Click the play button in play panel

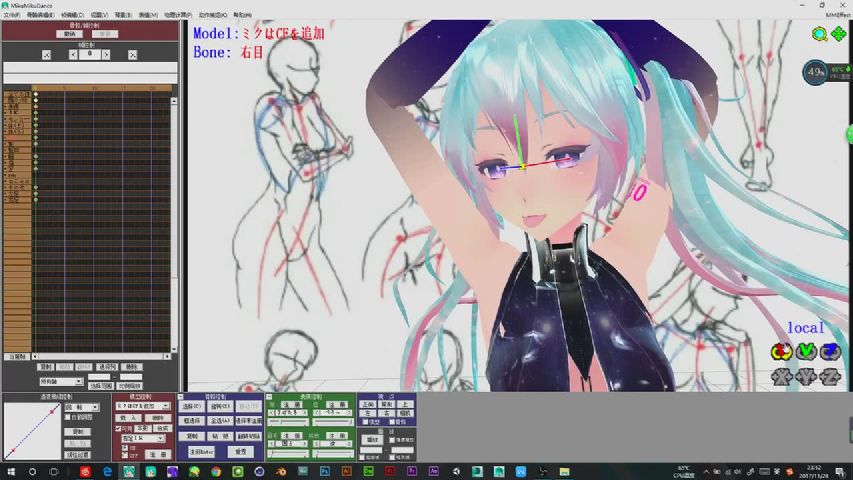tap(372, 440)
